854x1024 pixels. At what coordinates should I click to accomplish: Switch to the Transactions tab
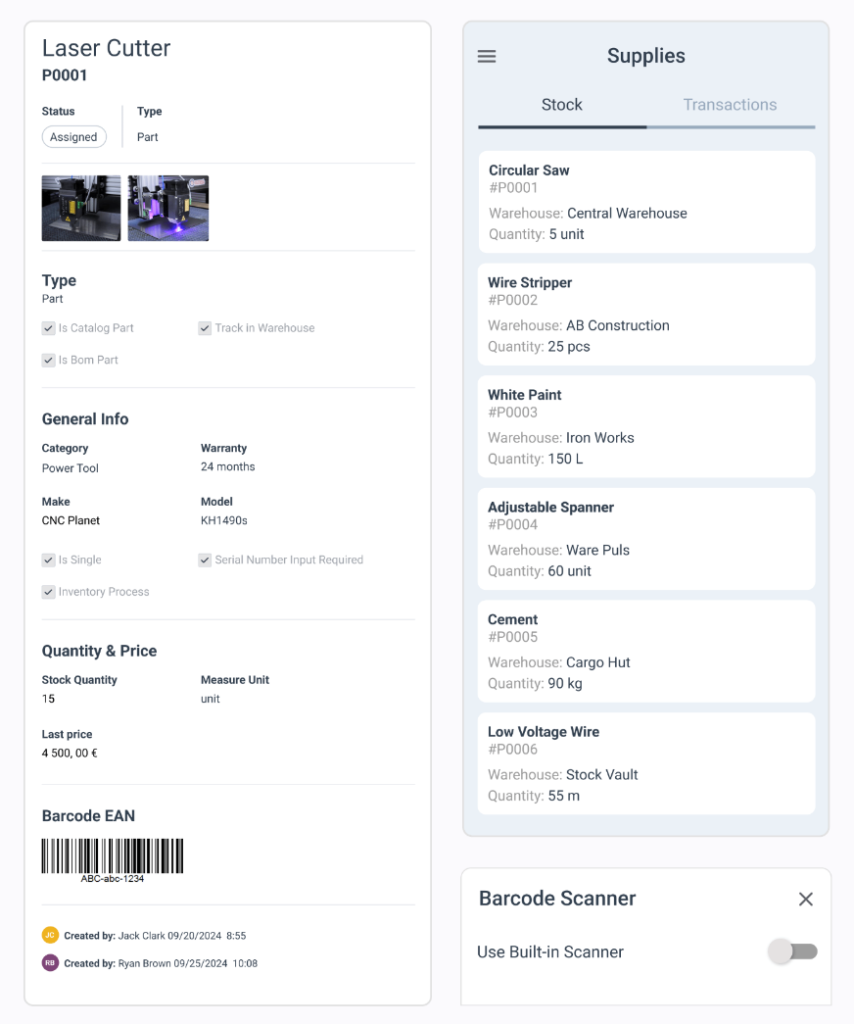click(x=731, y=104)
